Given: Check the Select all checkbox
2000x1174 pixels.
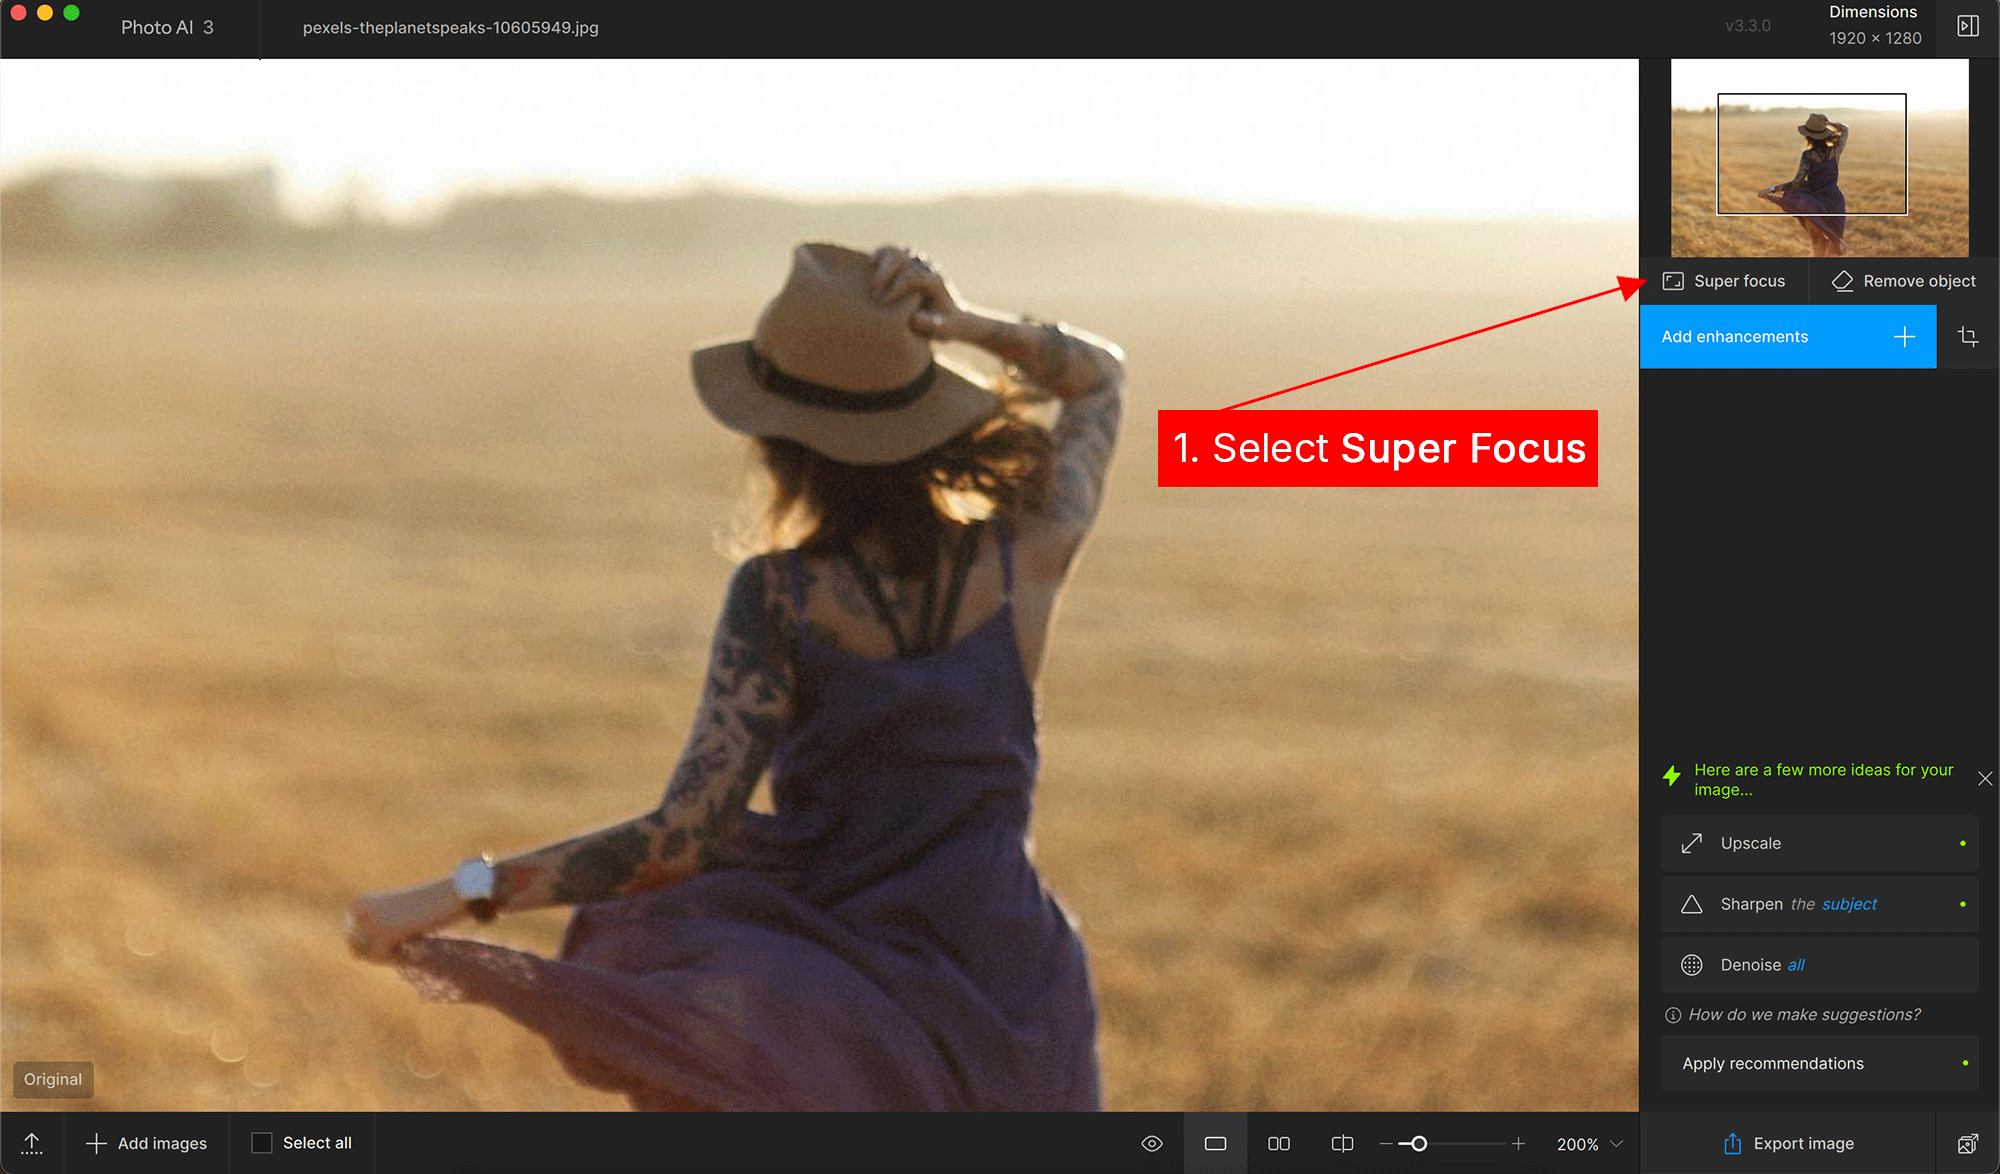Looking at the screenshot, I should pos(262,1143).
